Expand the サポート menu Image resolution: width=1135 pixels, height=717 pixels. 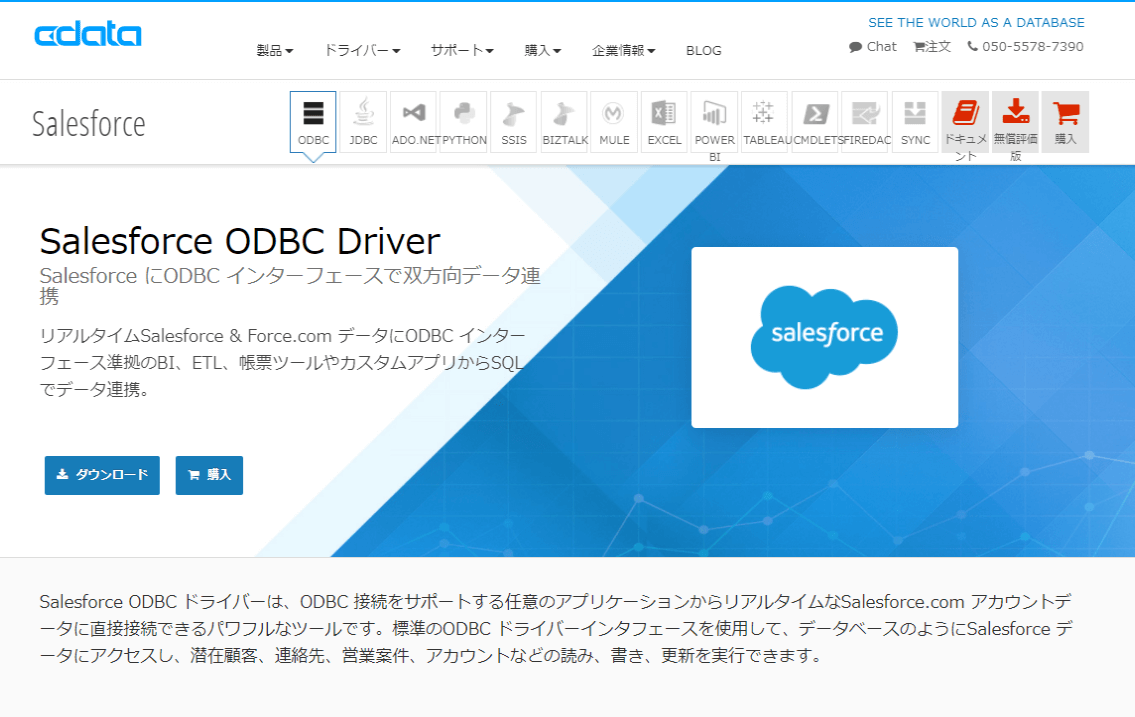462,51
